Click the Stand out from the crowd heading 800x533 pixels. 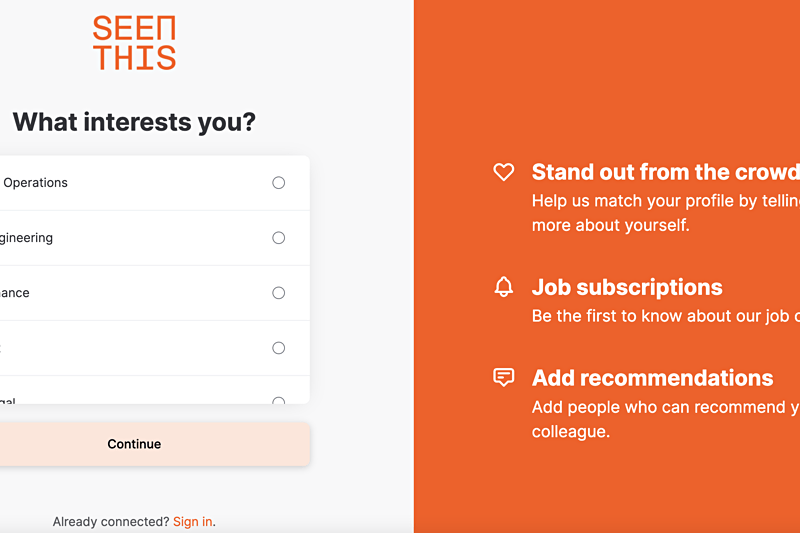click(665, 172)
